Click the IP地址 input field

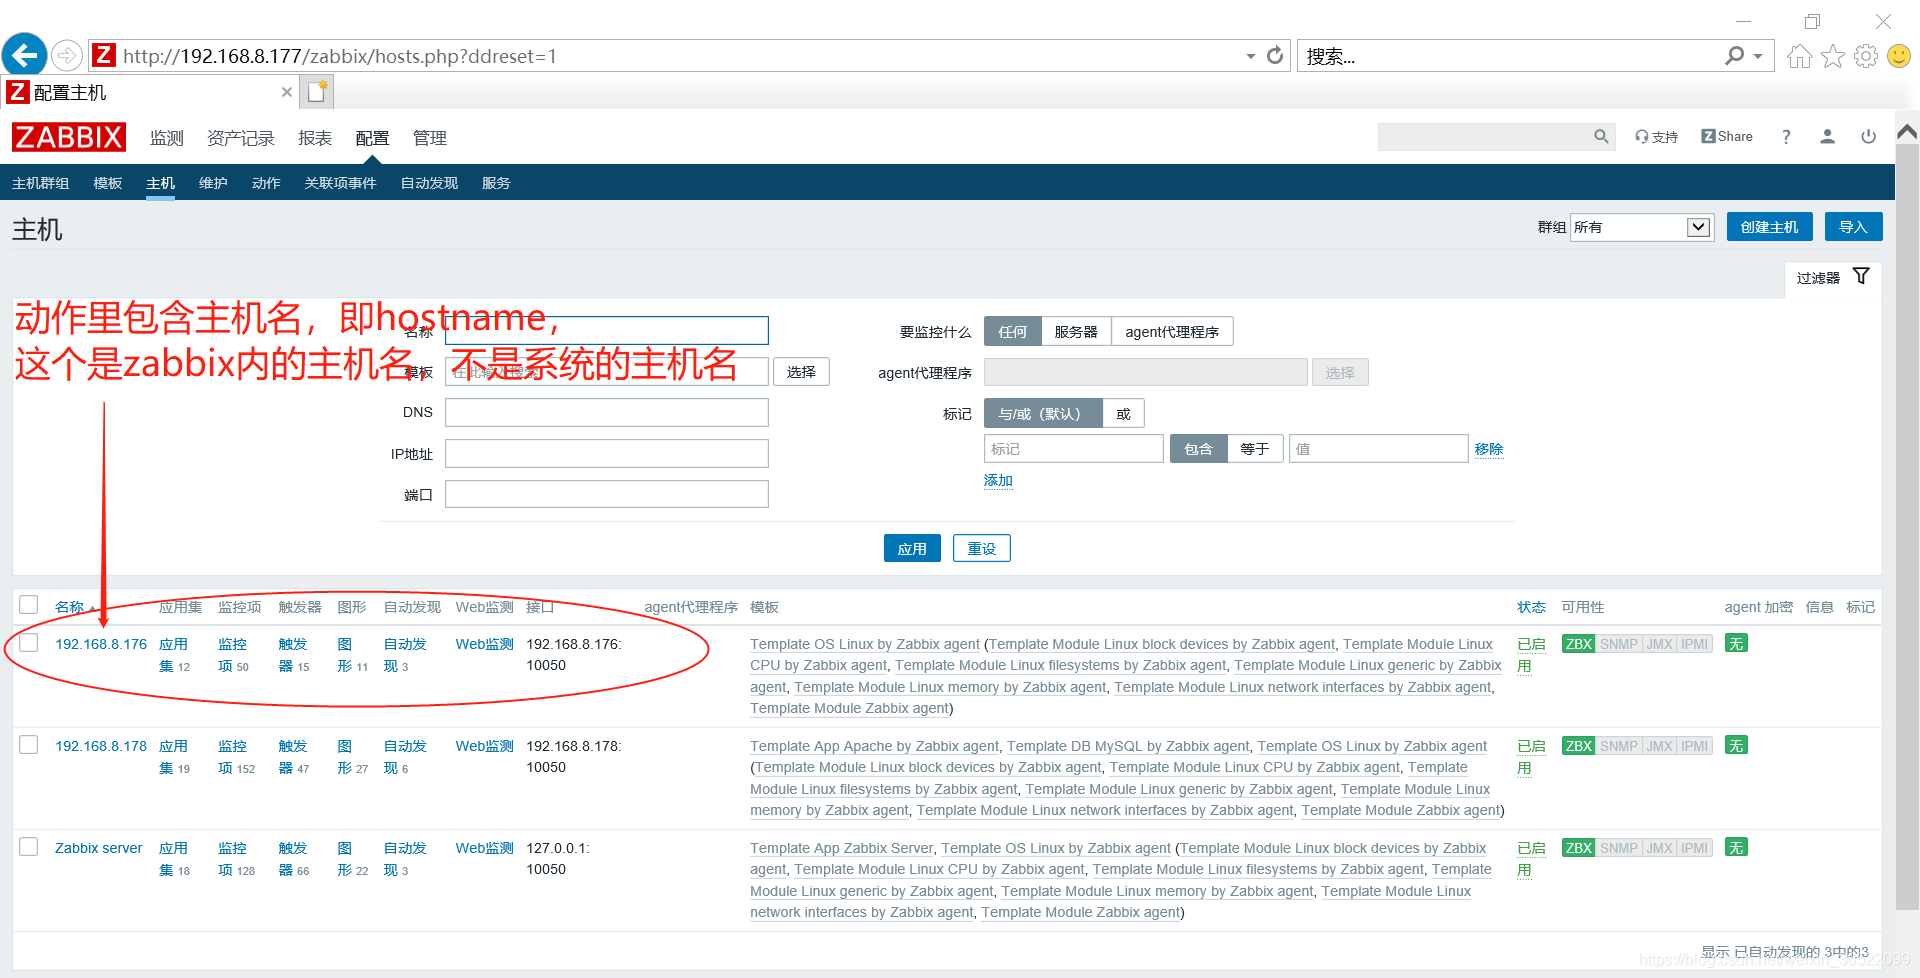607,454
